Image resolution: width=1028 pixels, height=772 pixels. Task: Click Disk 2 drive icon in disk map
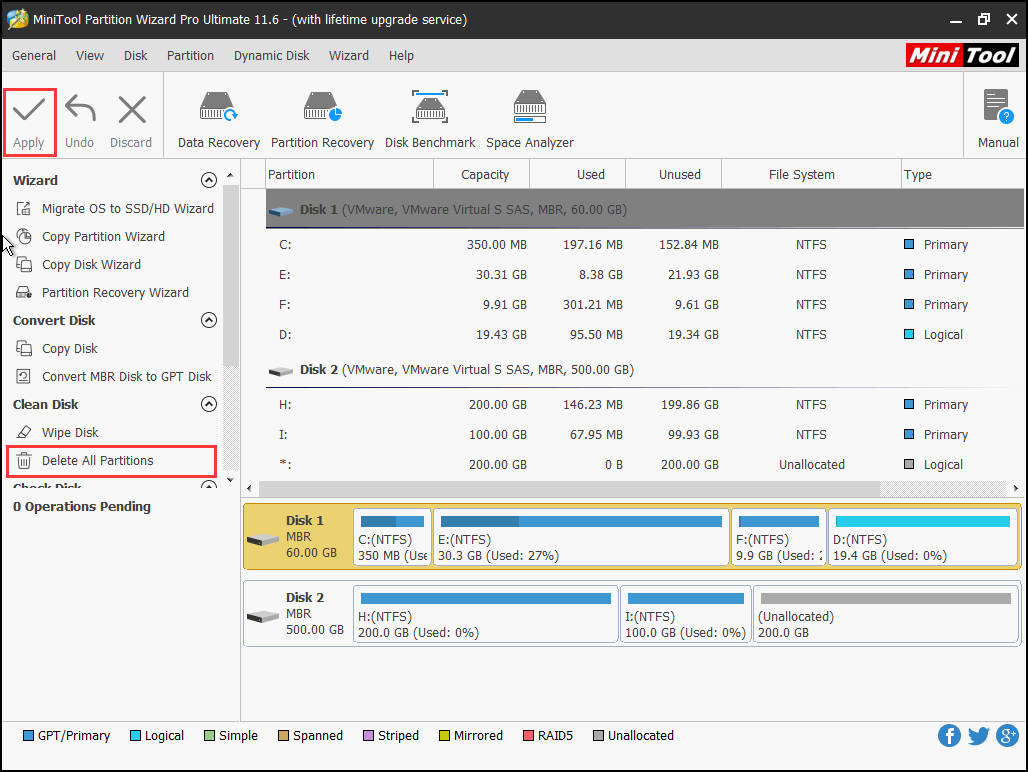click(263, 617)
